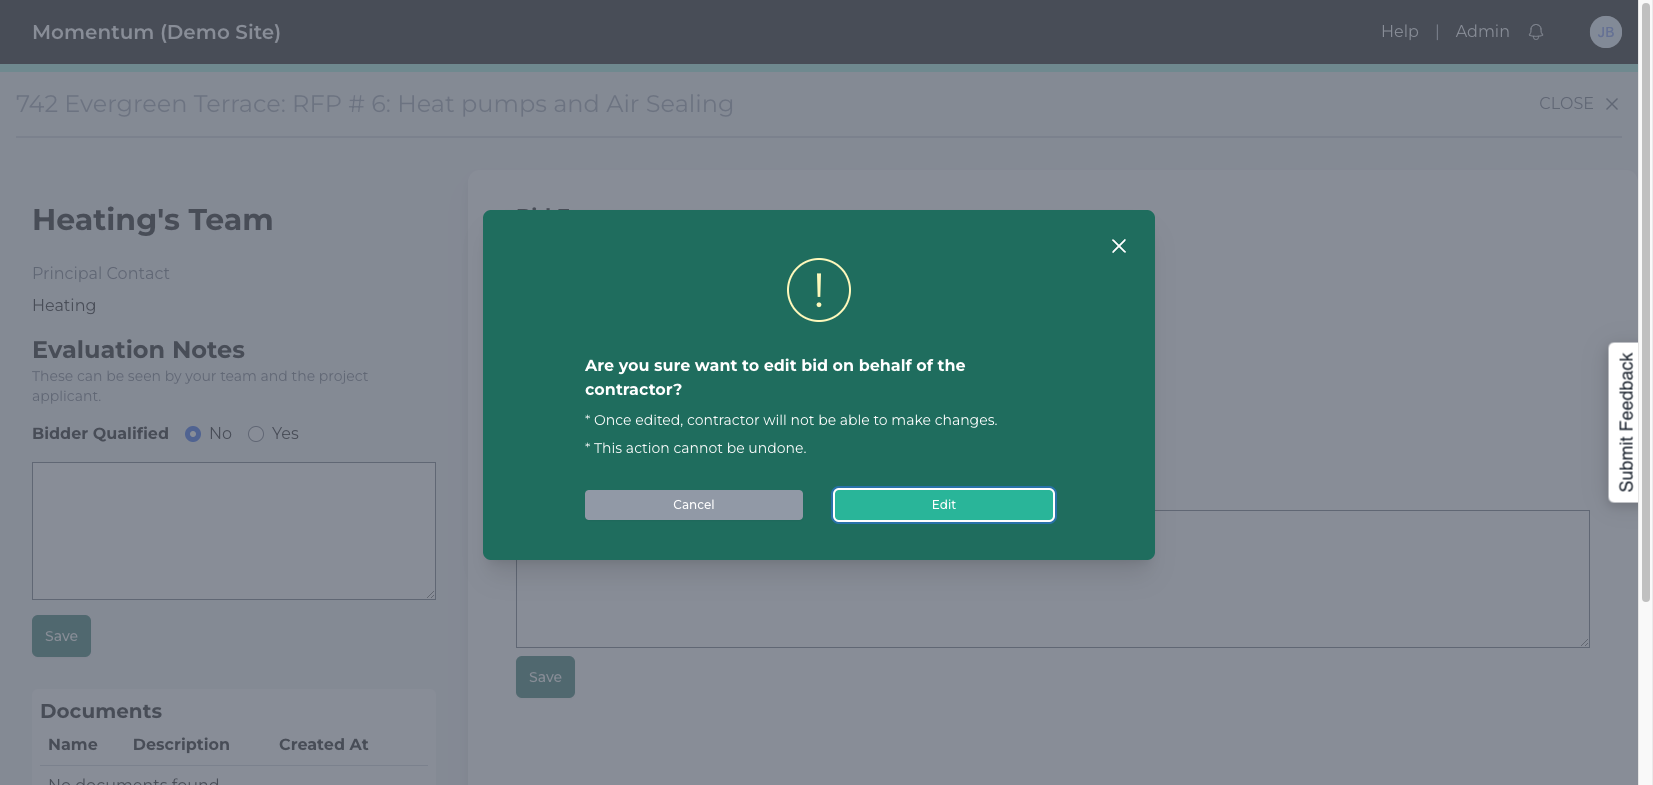This screenshot has width=1653, height=785.
Task: Open the Submit Feedback side tab
Action: (x=1624, y=423)
